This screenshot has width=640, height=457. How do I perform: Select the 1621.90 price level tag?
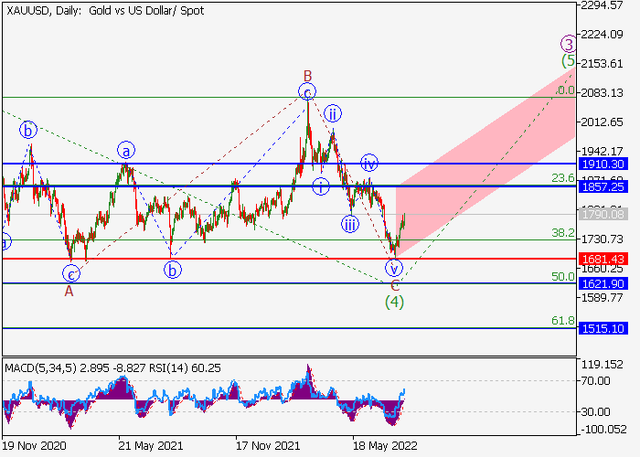tap(601, 283)
